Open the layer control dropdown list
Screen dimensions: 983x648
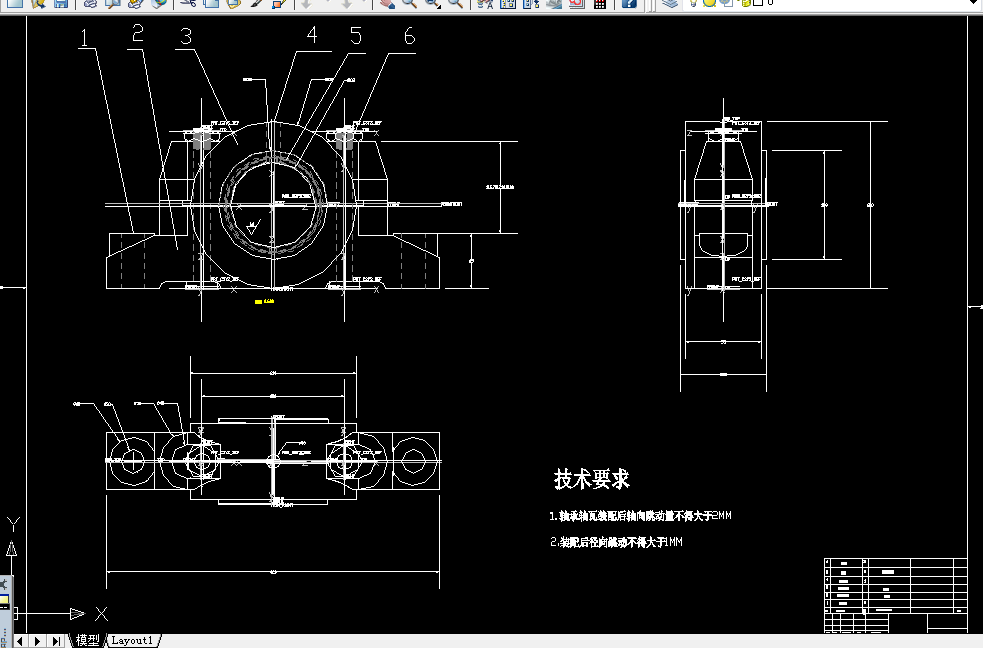(x=973, y=7)
